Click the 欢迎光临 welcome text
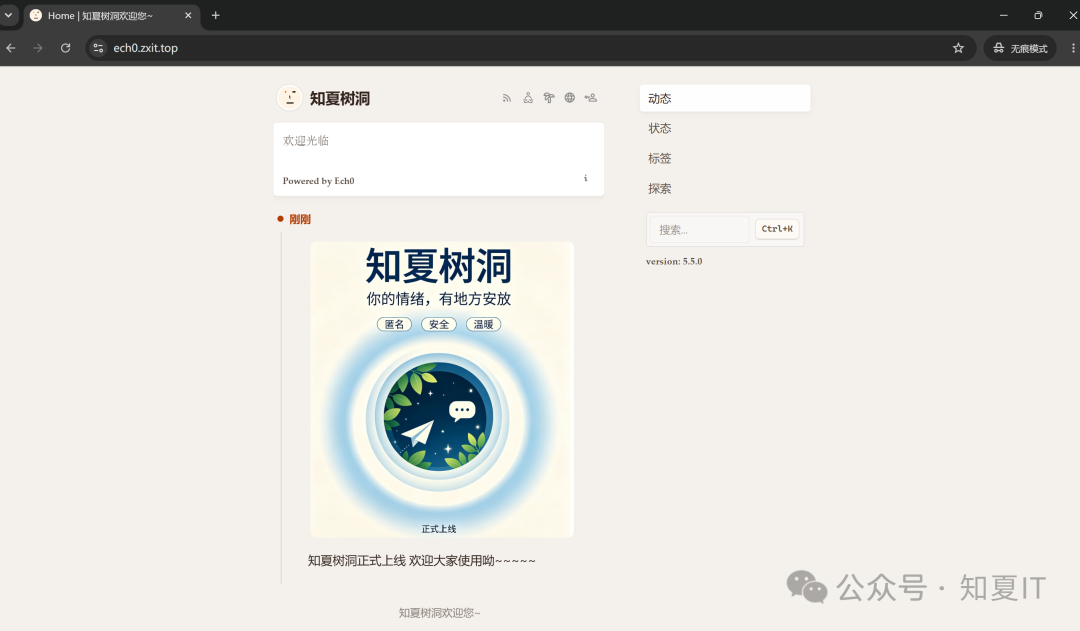Image resolution: width=1080 pixels, height=631 pixels. pyautogui.click(x=306, y=141)
